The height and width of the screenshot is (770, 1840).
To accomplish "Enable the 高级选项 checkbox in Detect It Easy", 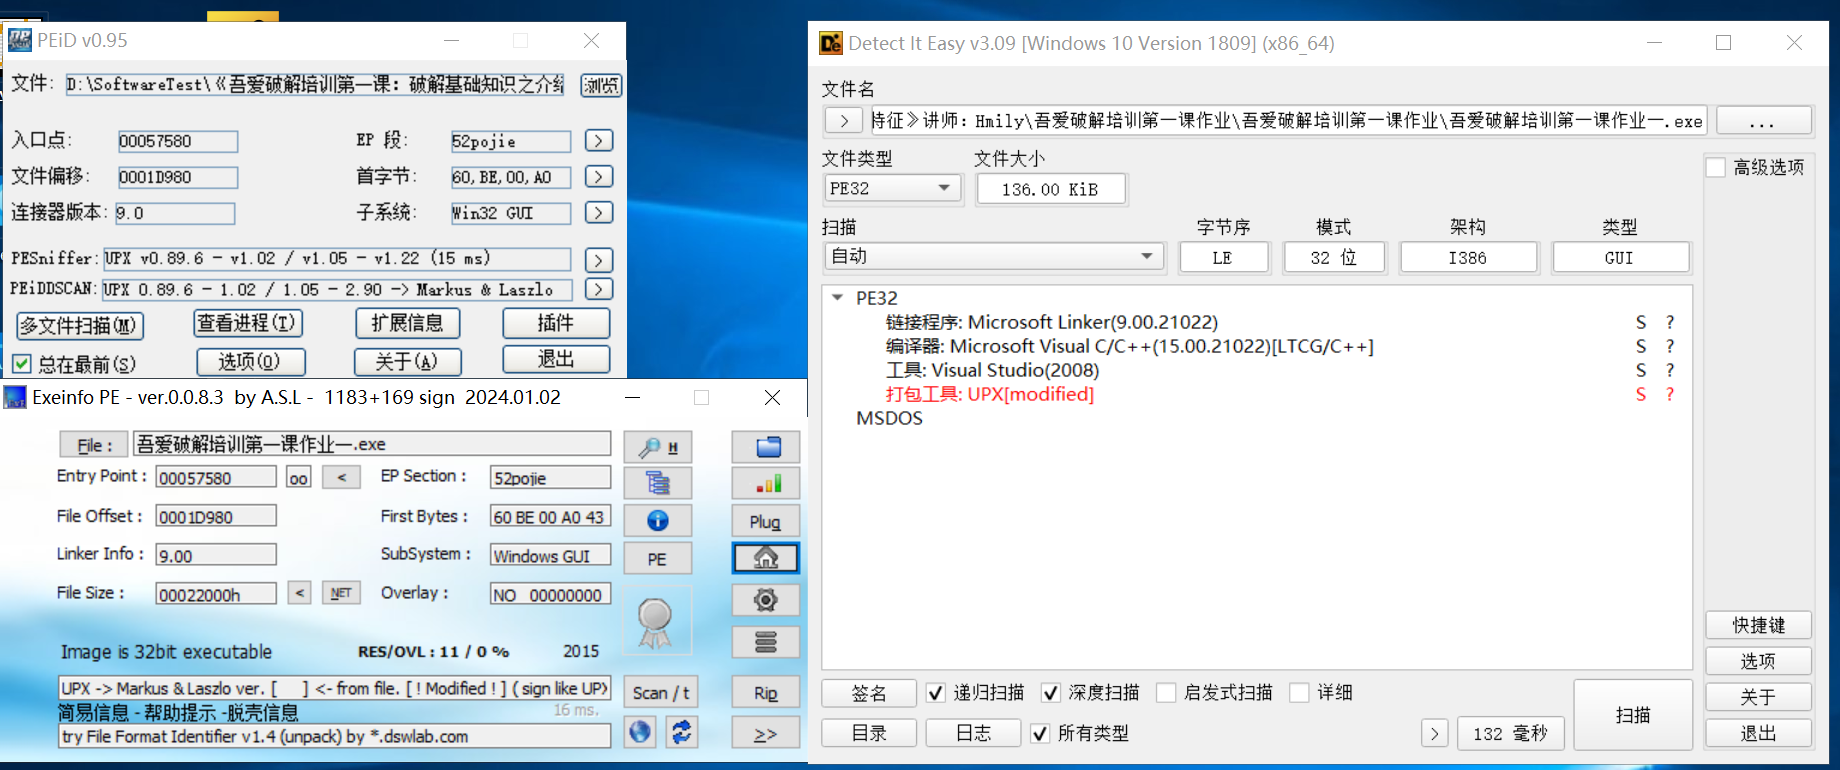I will [1716, 167].
